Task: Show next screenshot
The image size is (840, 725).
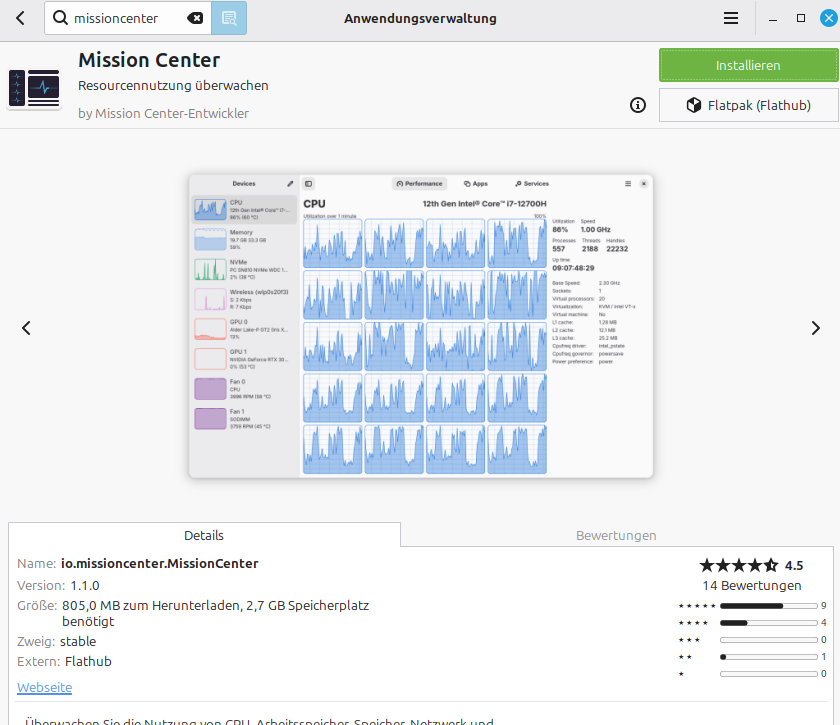Action: [x=815, y=328]
